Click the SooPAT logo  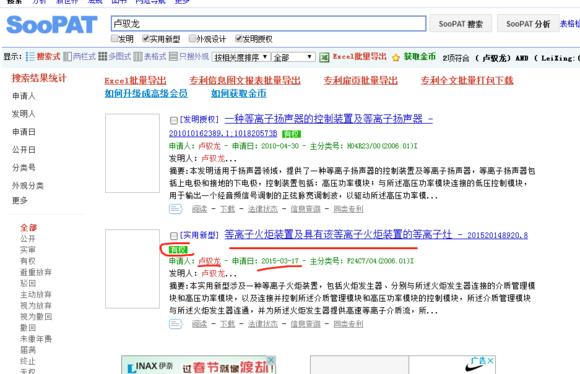[52, 25]
